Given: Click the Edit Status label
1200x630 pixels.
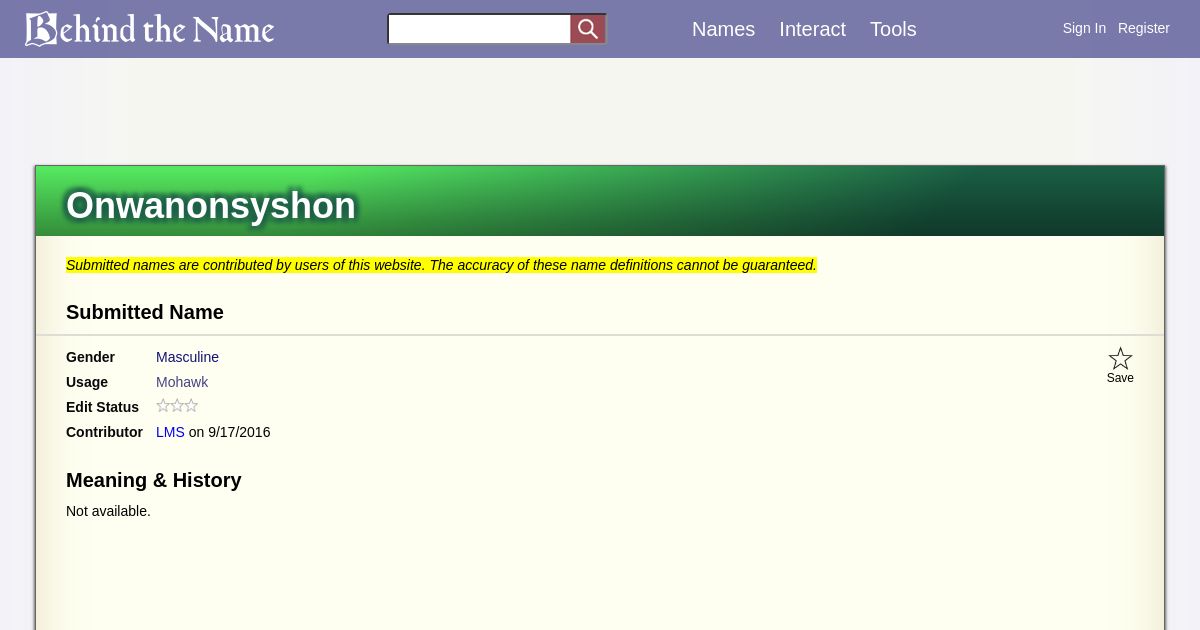Looking at the screenshot, I should pyautogui.click(x=102, y=407).
